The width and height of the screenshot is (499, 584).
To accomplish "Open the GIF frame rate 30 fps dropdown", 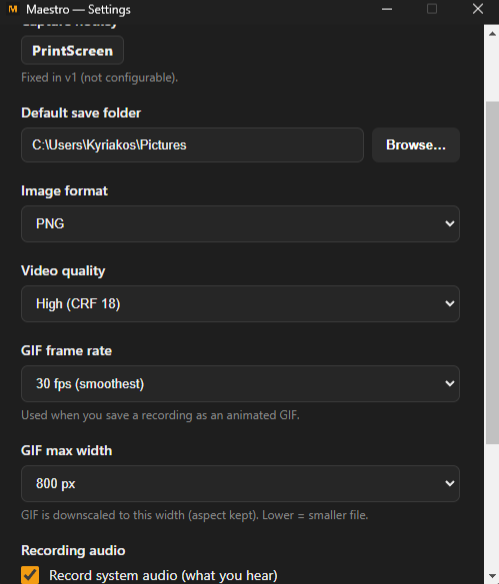I will 240,383.
